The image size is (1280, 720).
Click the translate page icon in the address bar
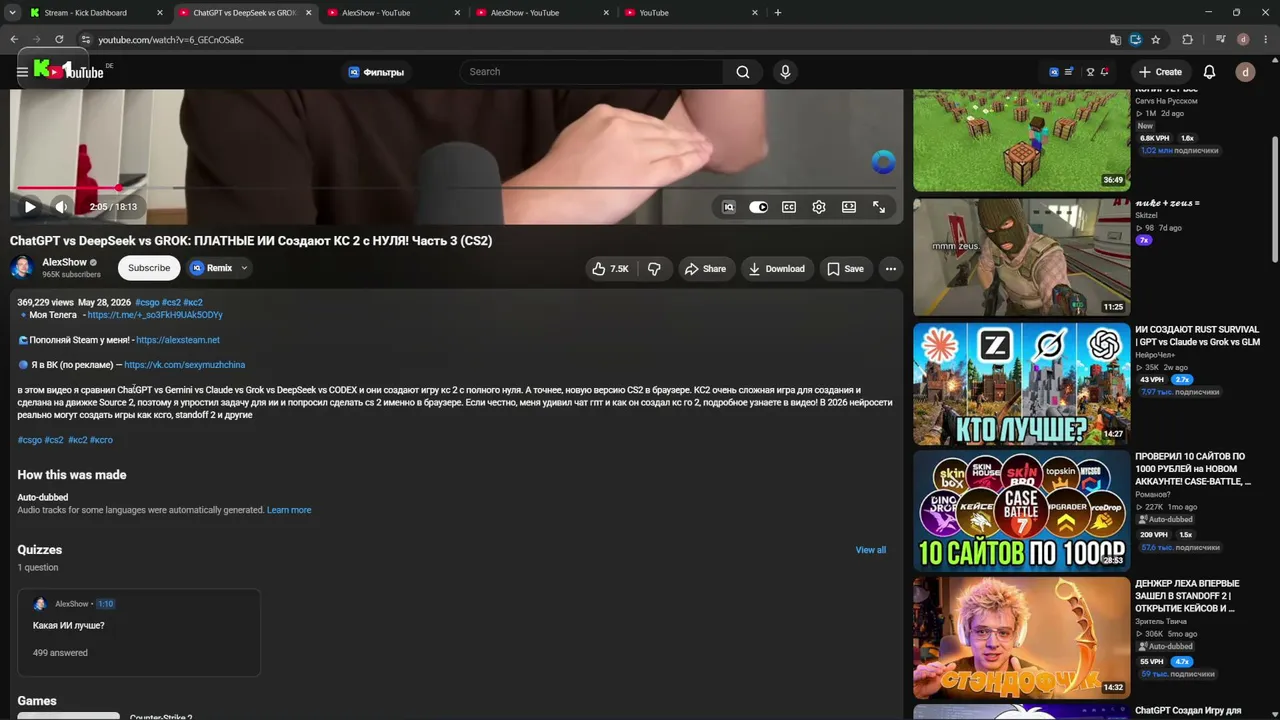(x=1116, y=40)
